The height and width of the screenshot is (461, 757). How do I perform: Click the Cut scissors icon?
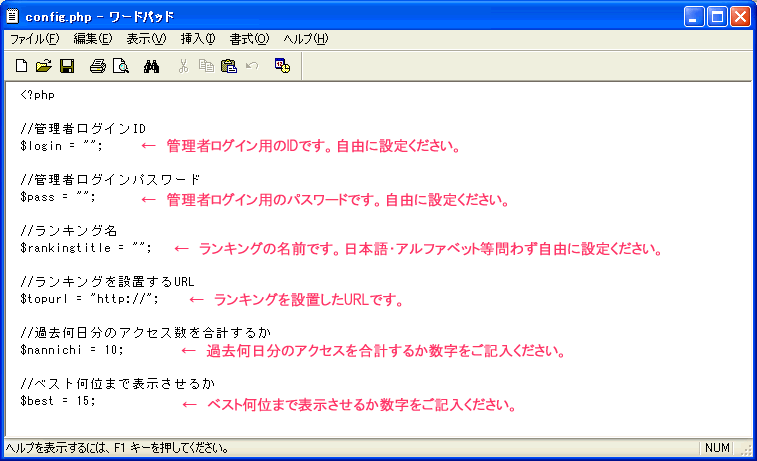[183, 66]
